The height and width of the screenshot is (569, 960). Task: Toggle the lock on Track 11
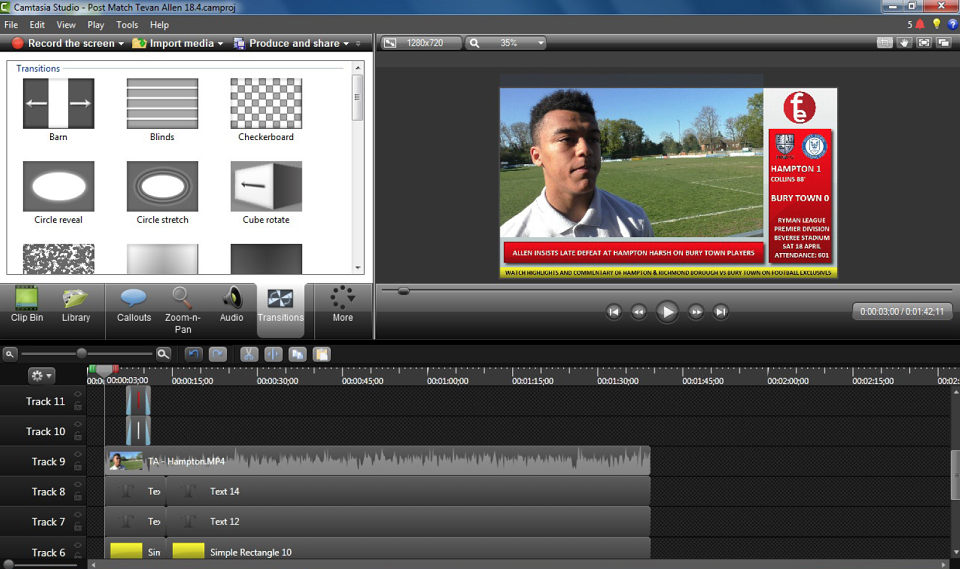(x=78, y=405)
